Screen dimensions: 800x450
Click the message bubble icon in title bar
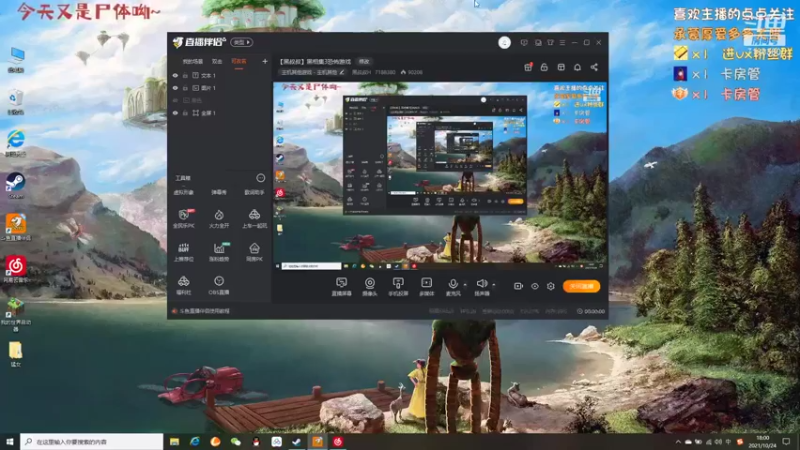point(524,42)
